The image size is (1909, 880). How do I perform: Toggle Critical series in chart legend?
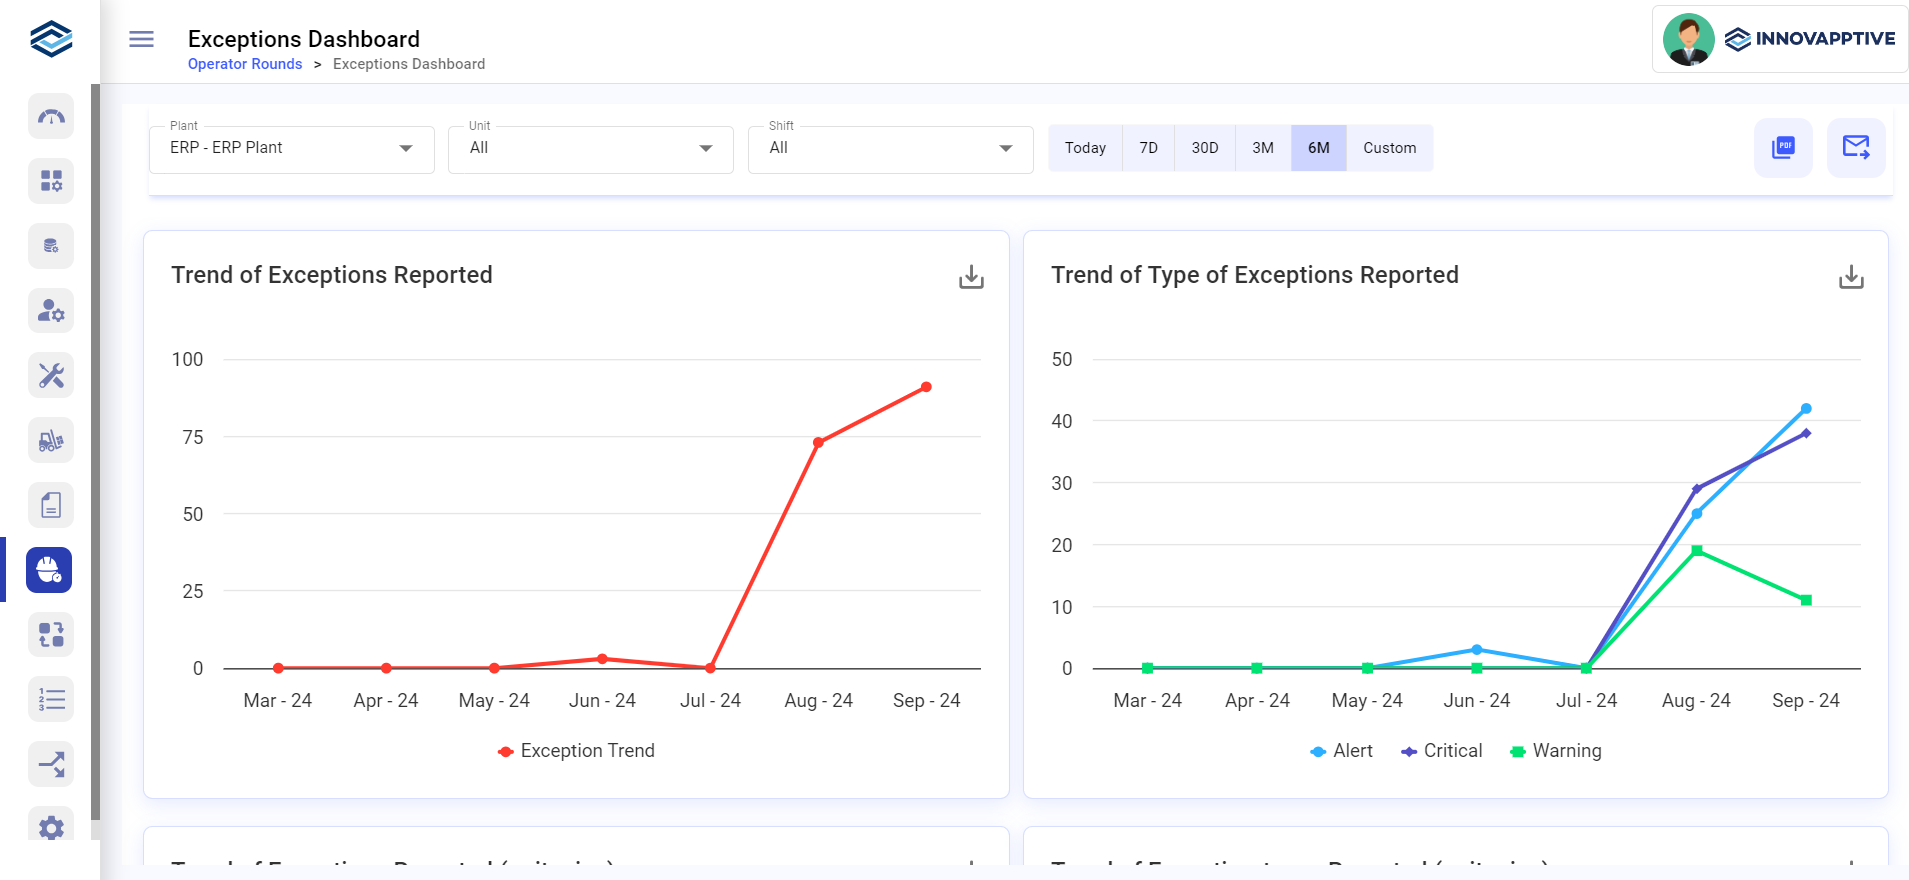[1441, 751]
